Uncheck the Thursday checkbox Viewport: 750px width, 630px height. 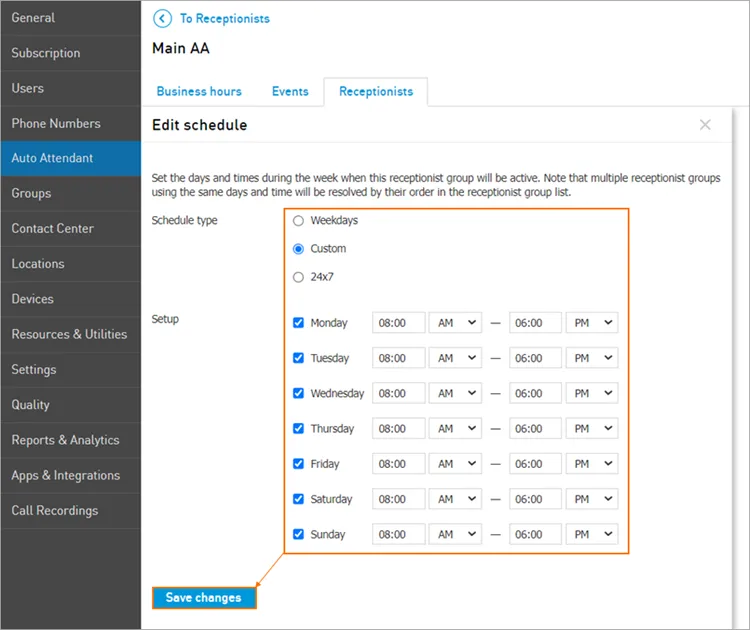point(298,428)
